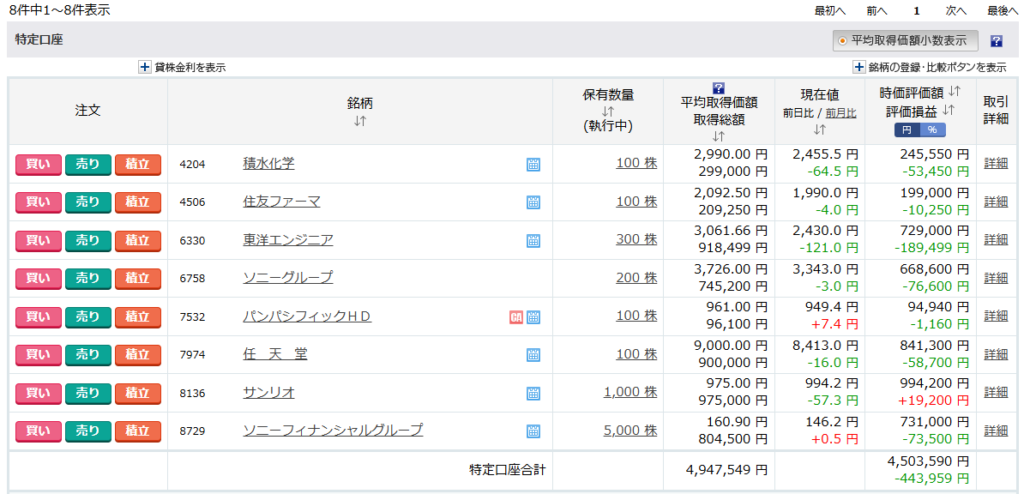Go to next page via 次へ

(955, 10)
